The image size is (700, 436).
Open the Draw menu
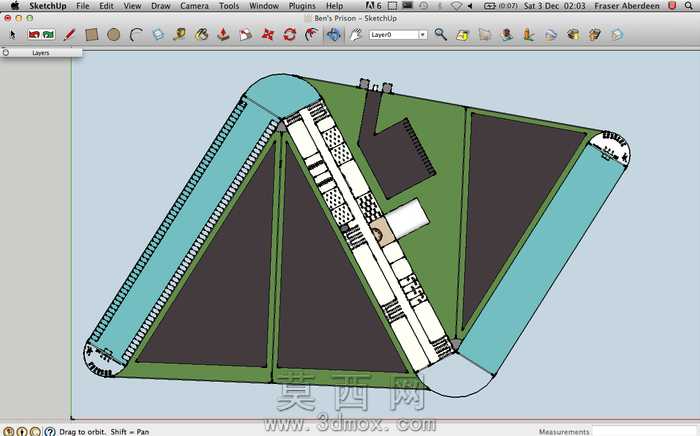click(161, 6)
